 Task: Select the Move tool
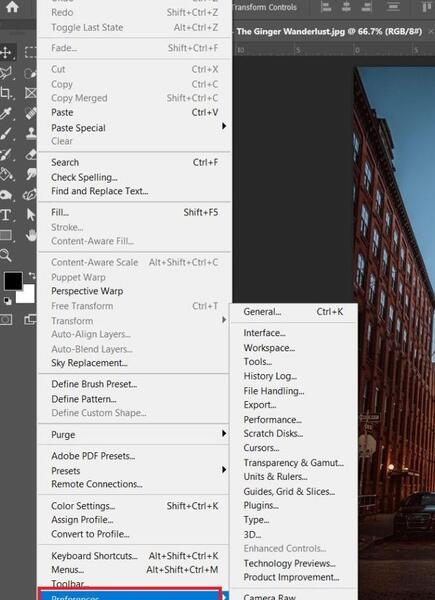[x=6, y=52]
